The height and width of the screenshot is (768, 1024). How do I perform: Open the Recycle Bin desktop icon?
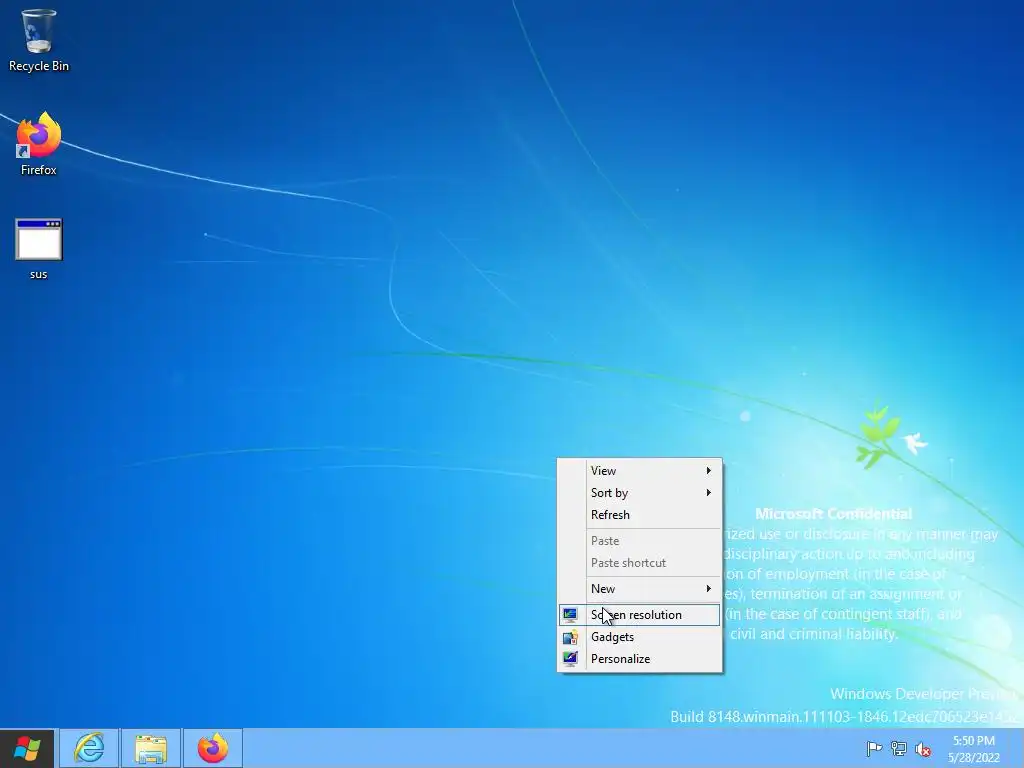click(x=39, y=40)
